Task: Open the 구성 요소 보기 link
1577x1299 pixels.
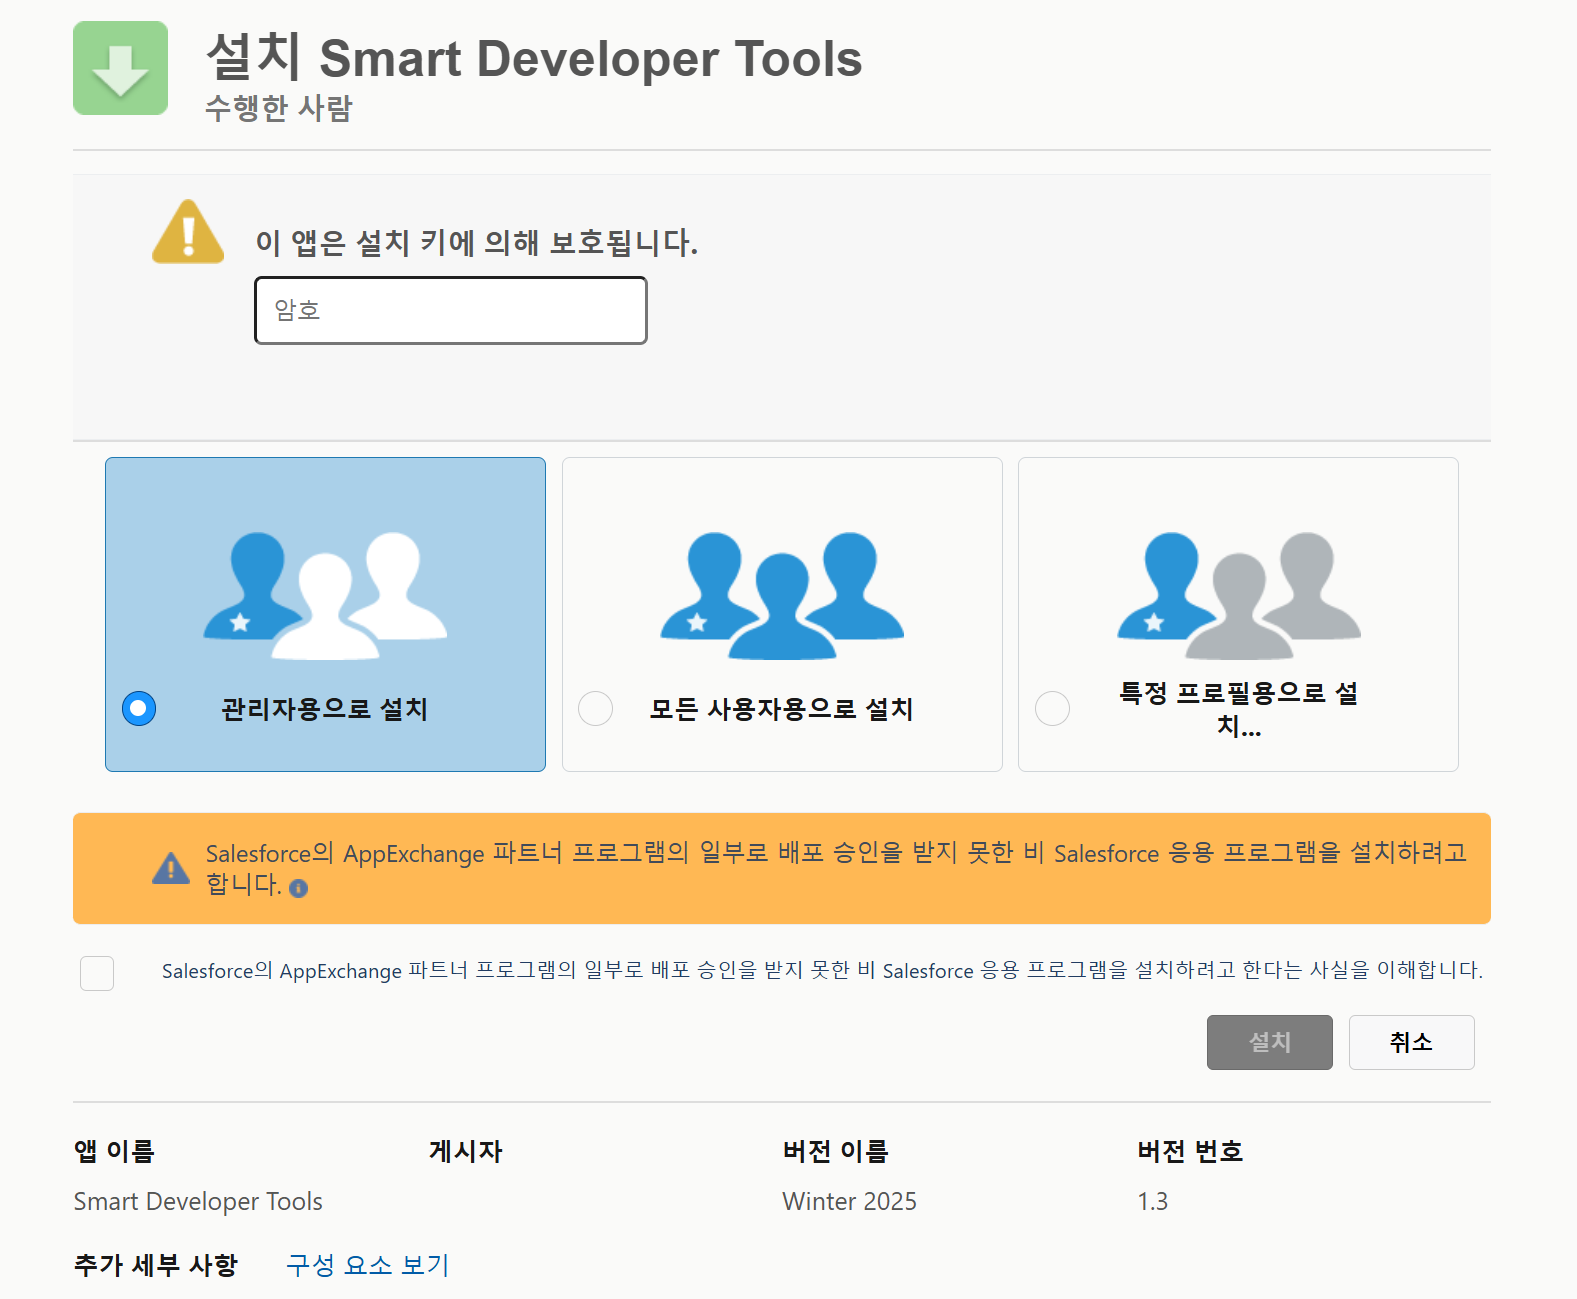Action: 368,1265
